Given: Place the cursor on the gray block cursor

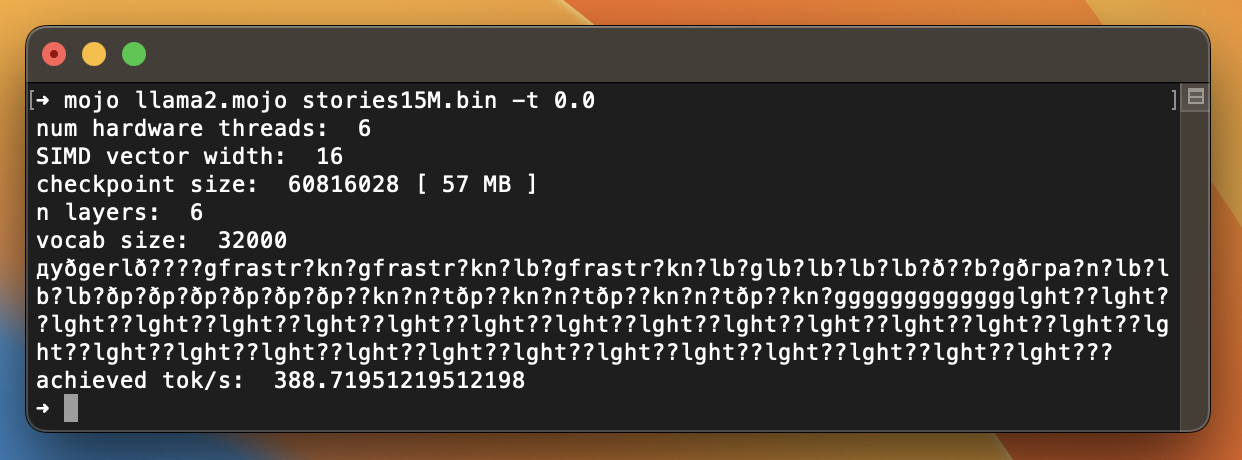Looking at the screenshot, I should (x=71, y=408).
